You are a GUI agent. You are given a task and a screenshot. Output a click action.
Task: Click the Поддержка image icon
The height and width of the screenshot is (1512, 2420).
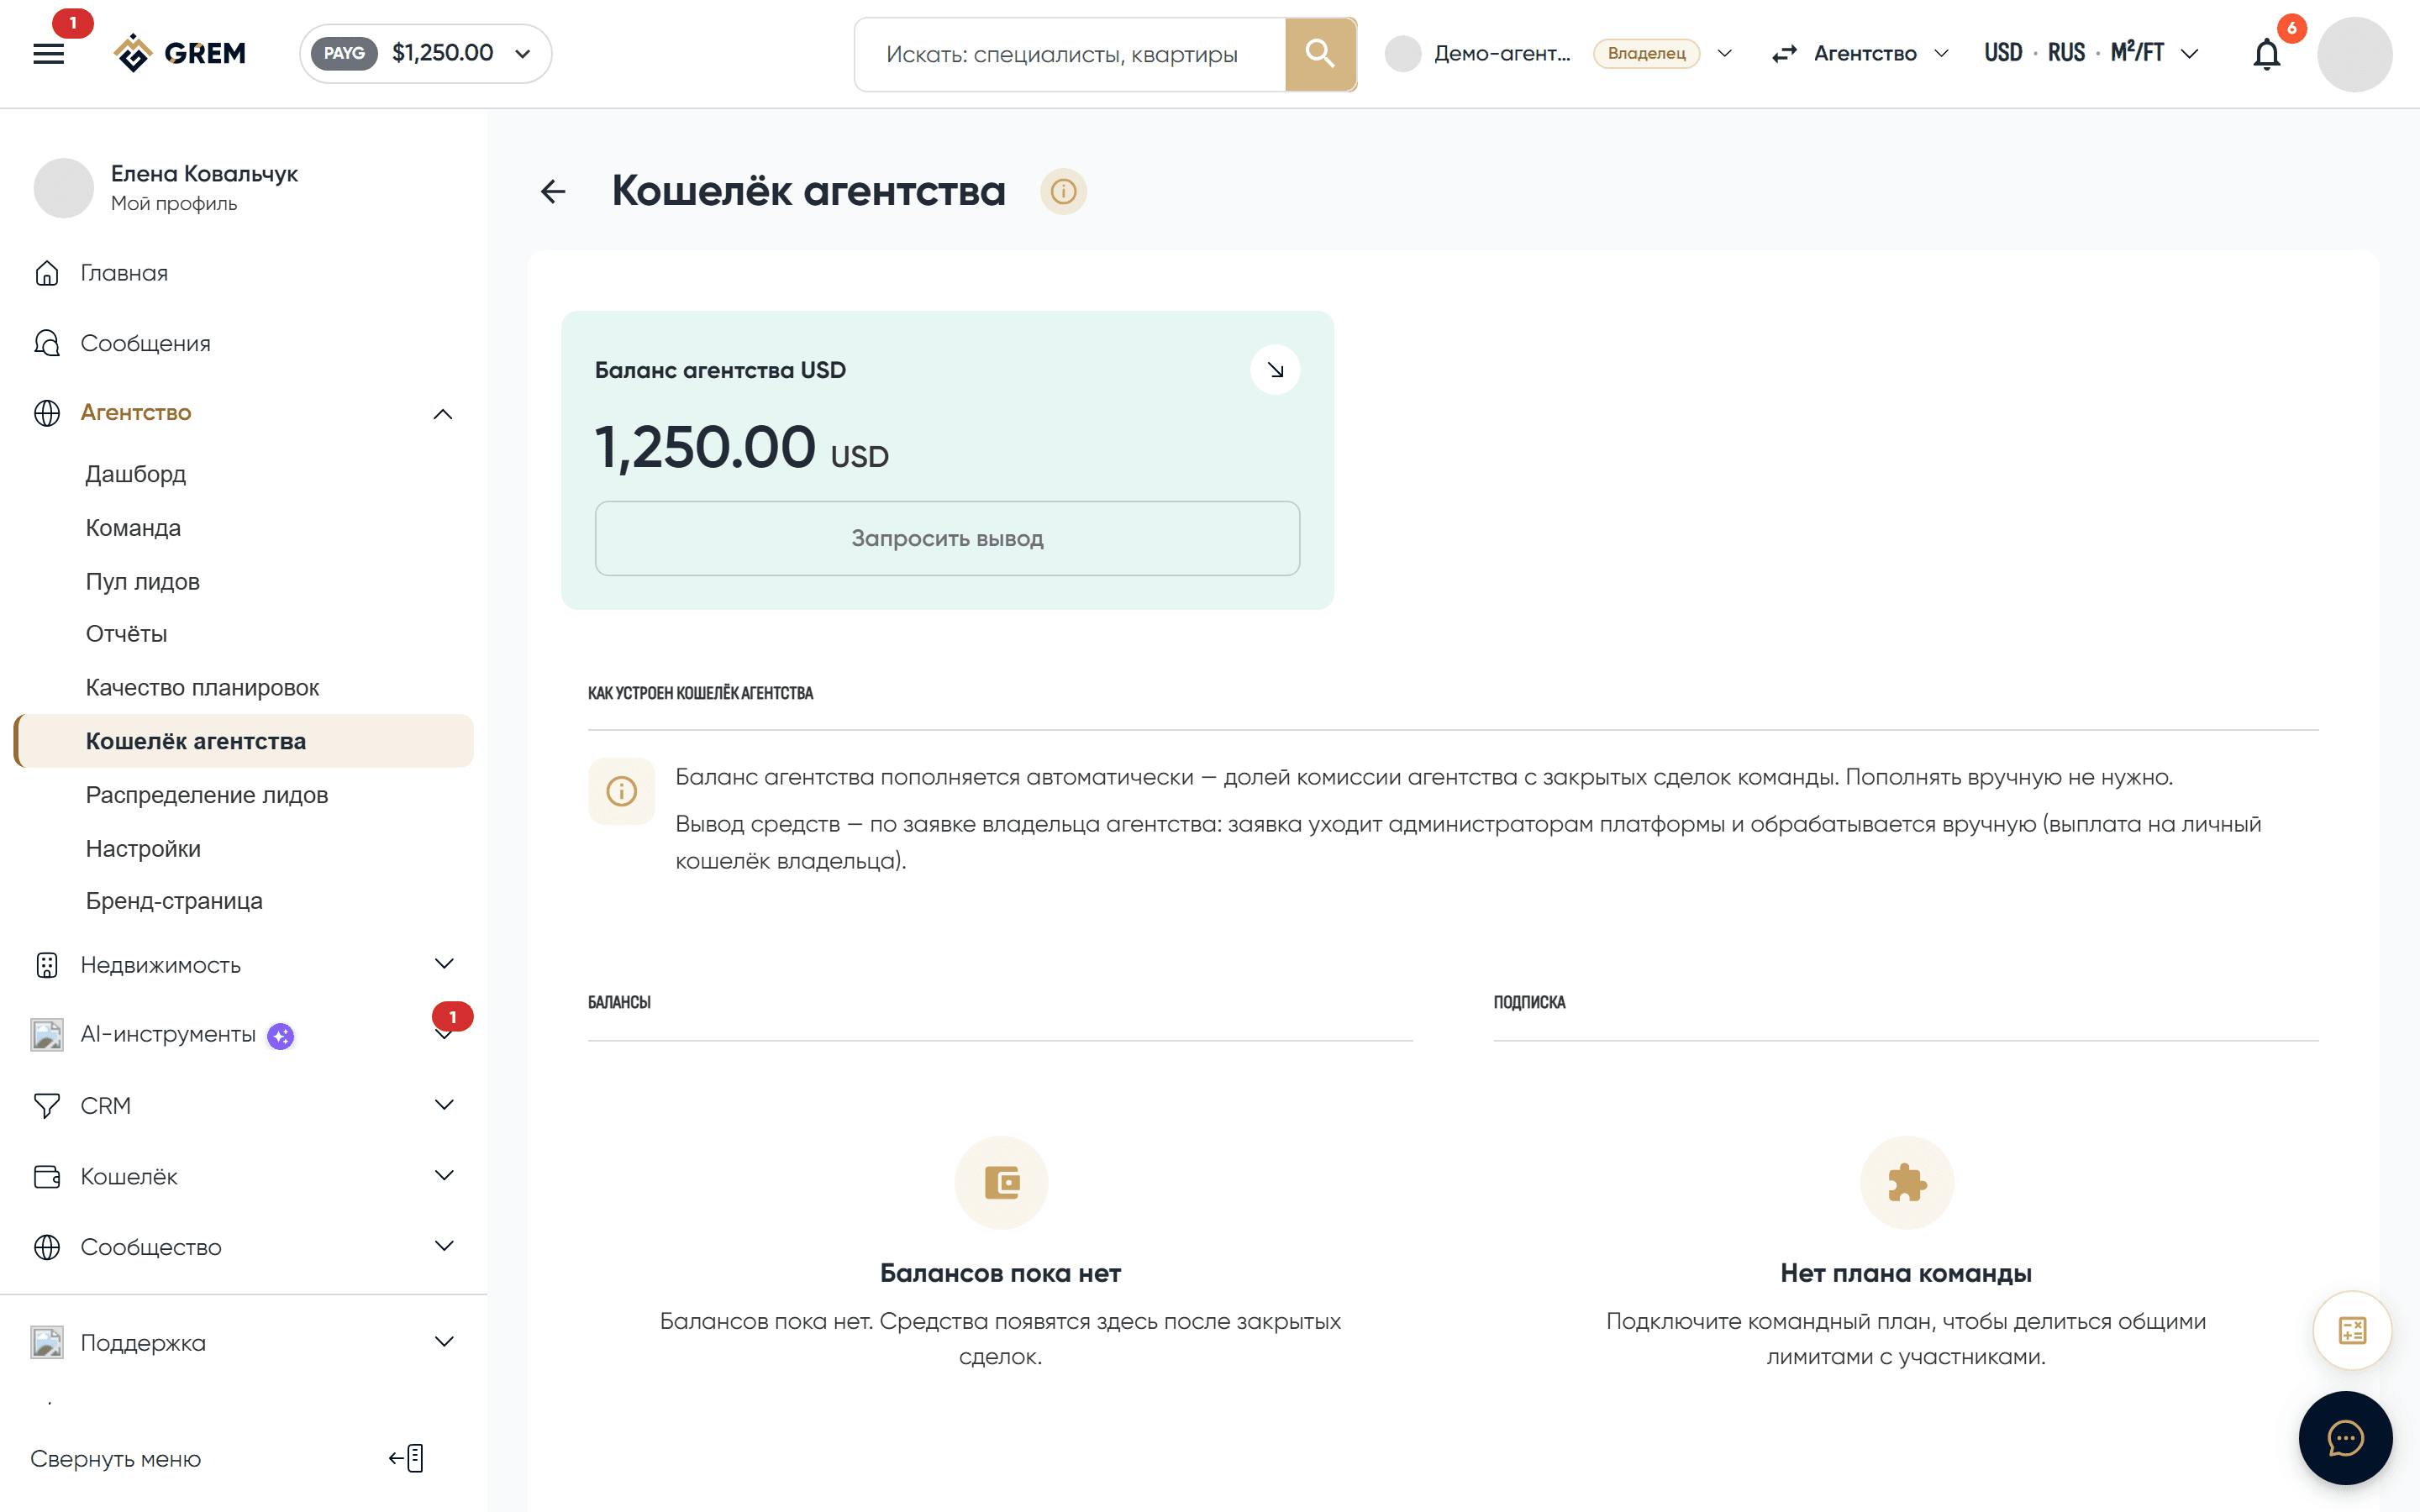click(47, 1342)
